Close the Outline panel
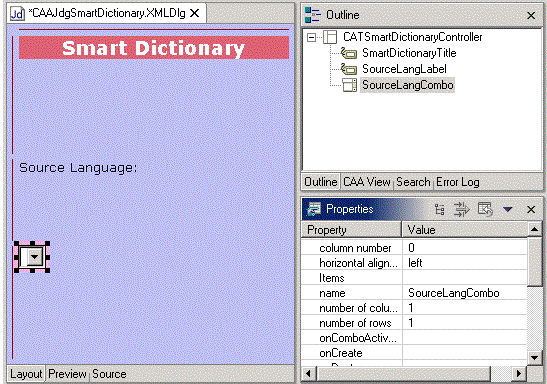The height and width of the screenshot is (384, 547). tap(531, 15)
